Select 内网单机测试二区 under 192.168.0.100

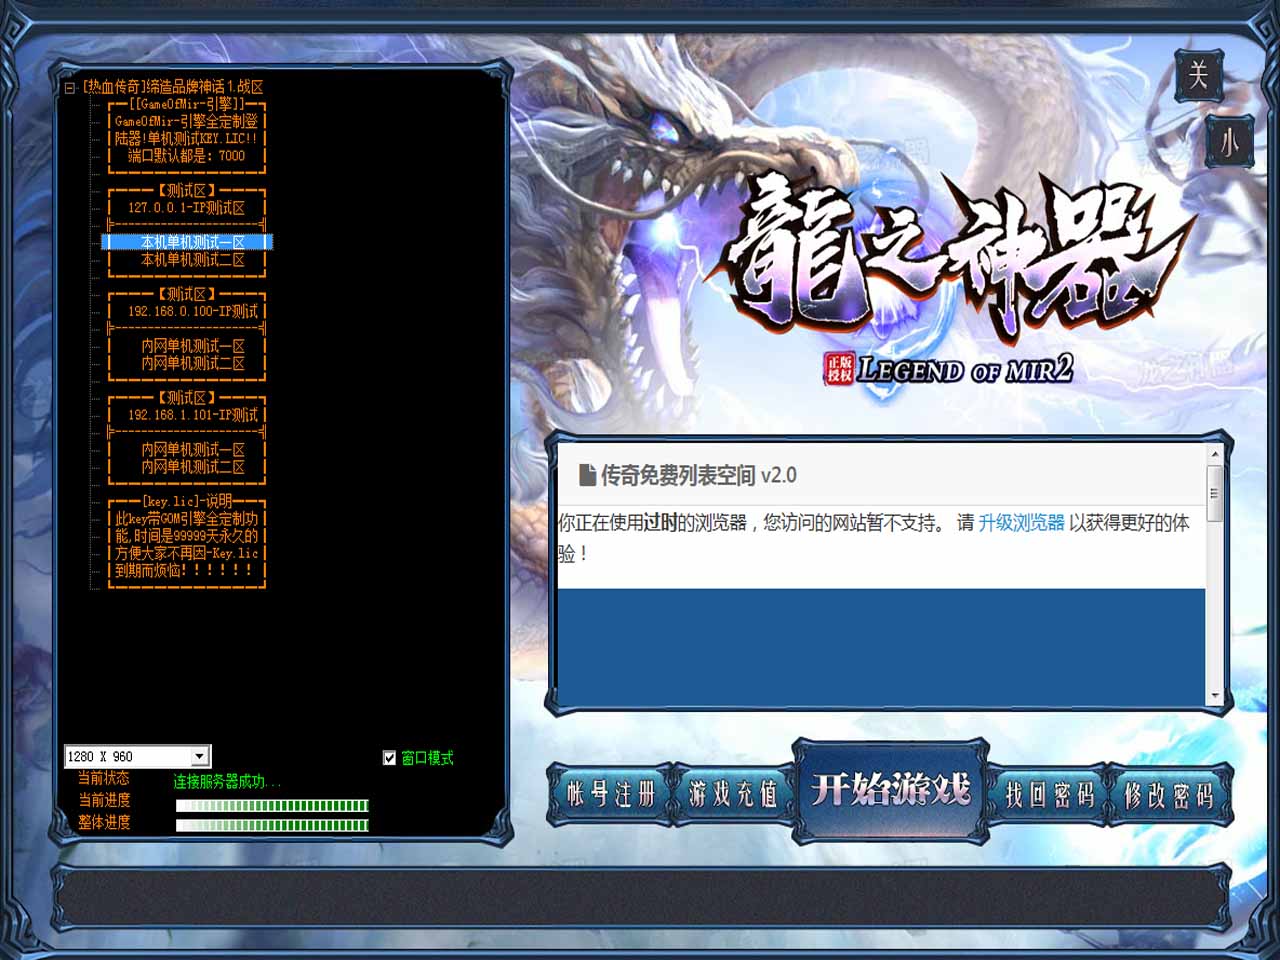point(187,363)
